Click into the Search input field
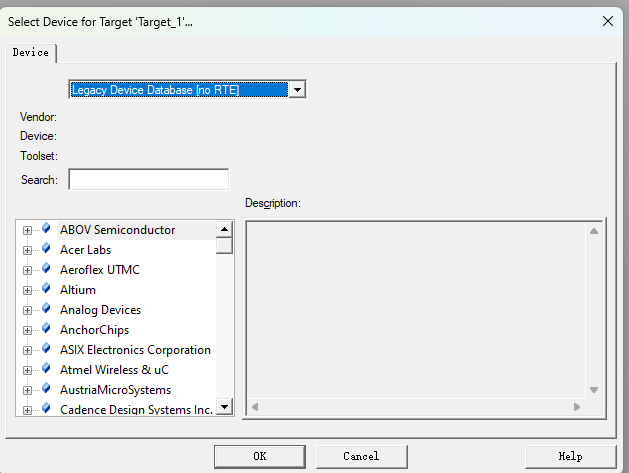The height and width of the screenshot is (473, 629). tap(148, 179)
